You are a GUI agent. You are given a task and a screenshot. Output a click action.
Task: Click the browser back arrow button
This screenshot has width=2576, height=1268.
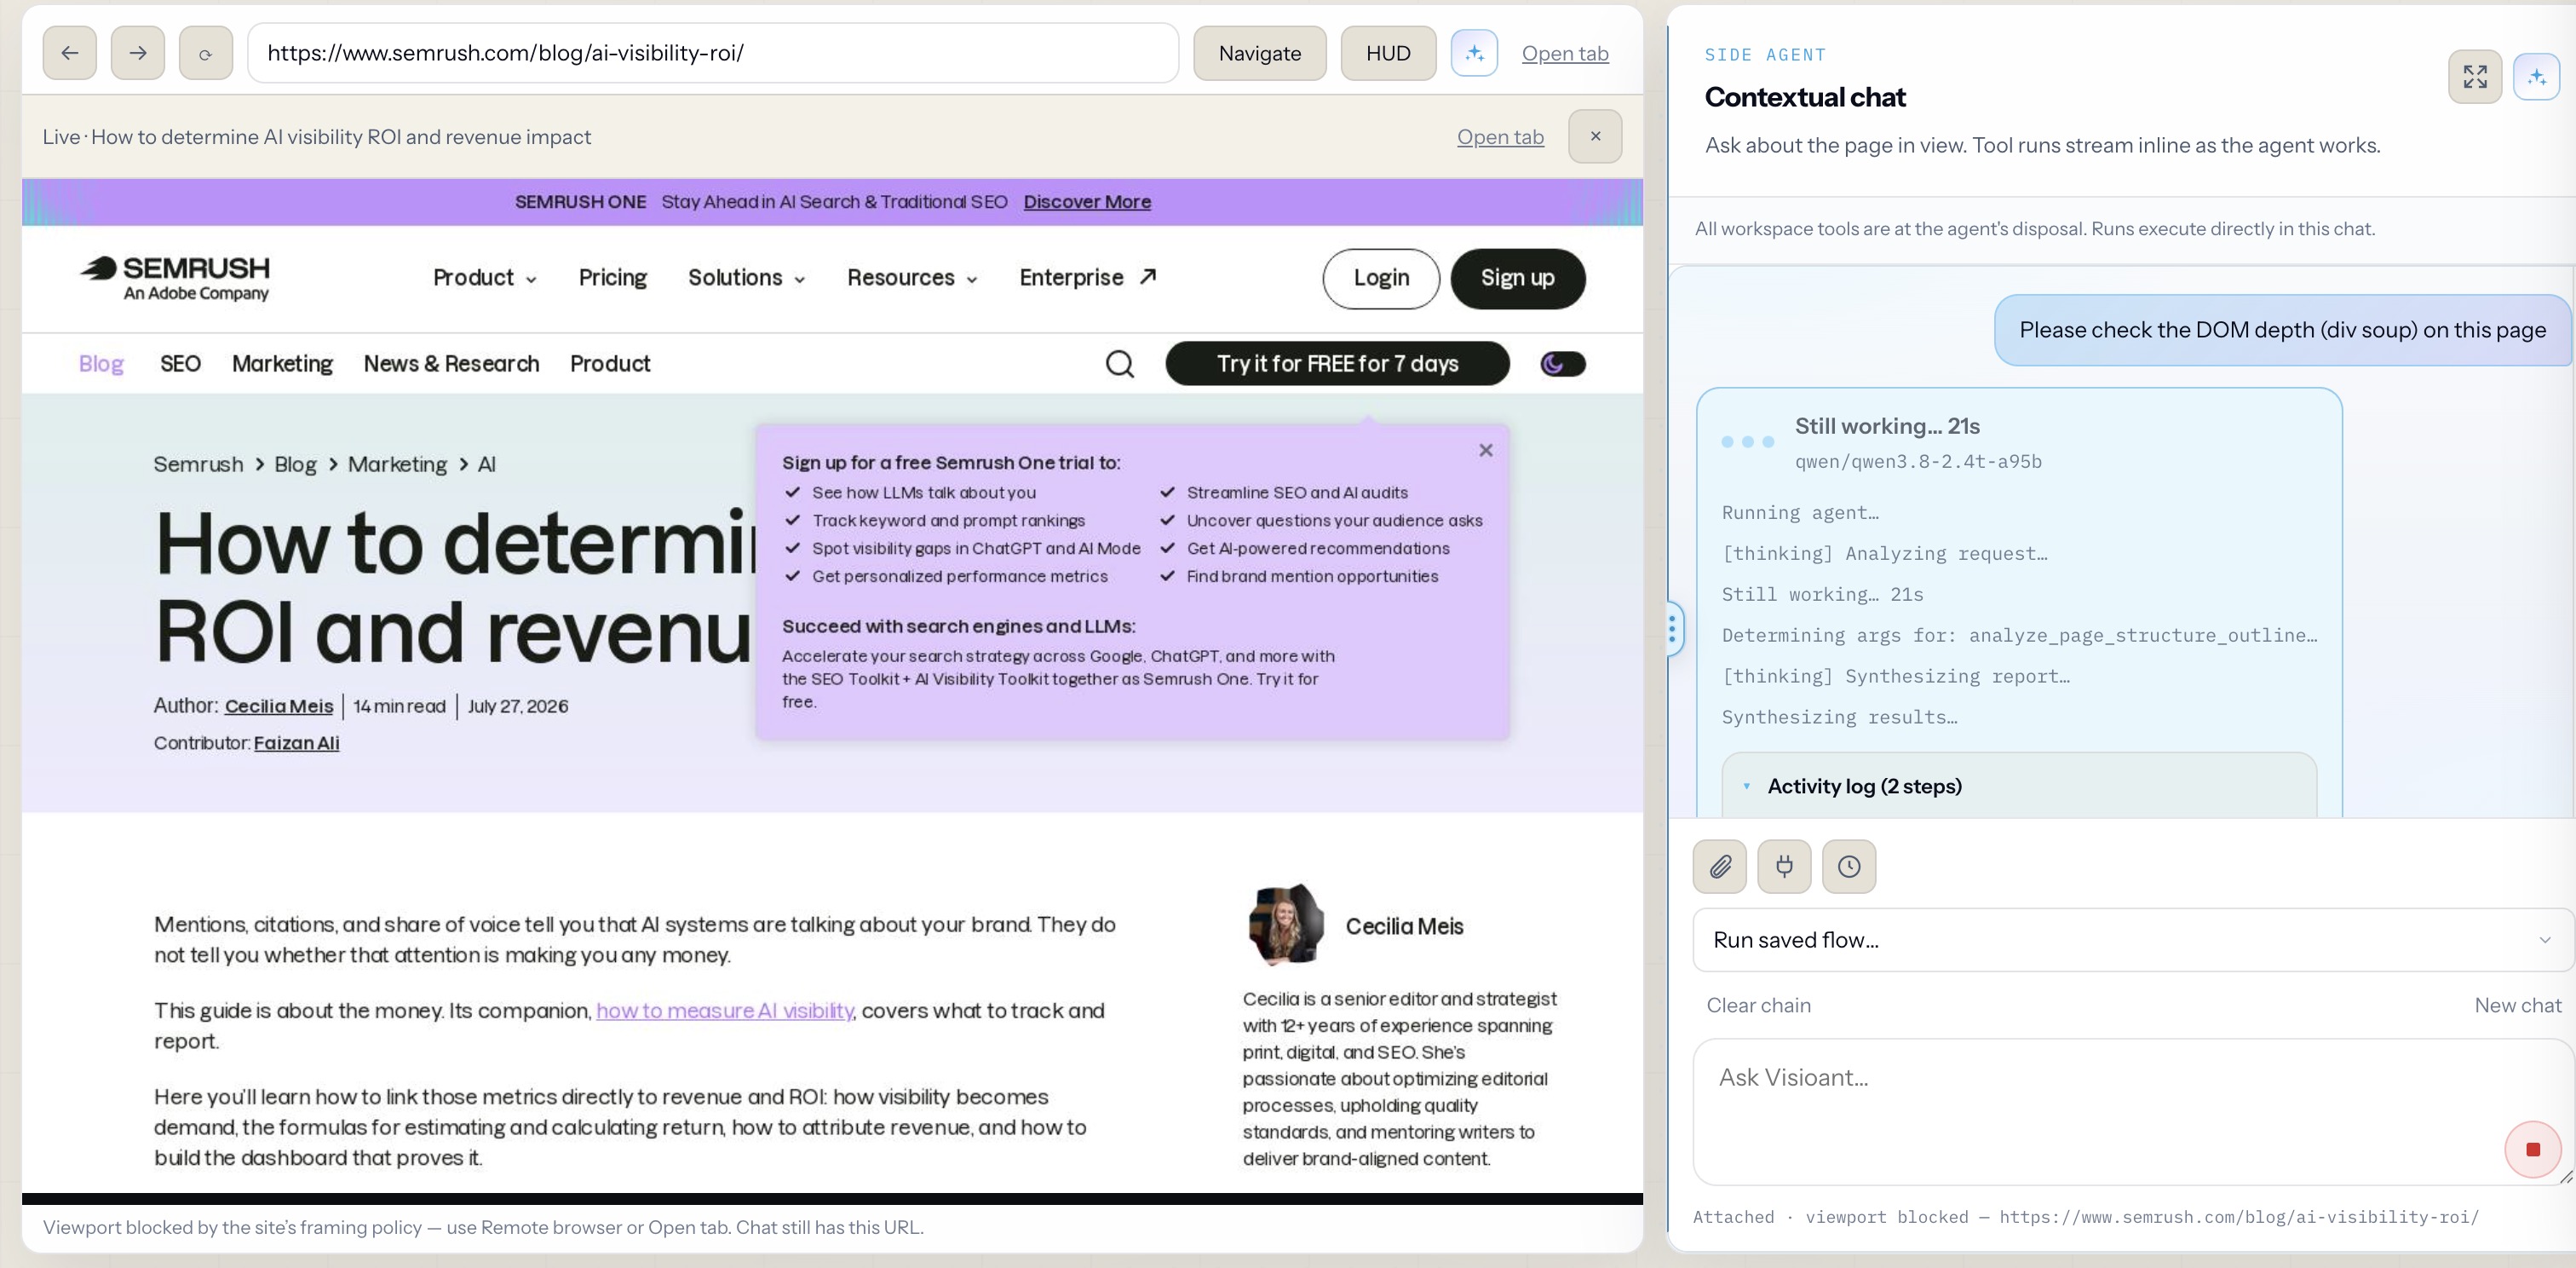(69, 53)
